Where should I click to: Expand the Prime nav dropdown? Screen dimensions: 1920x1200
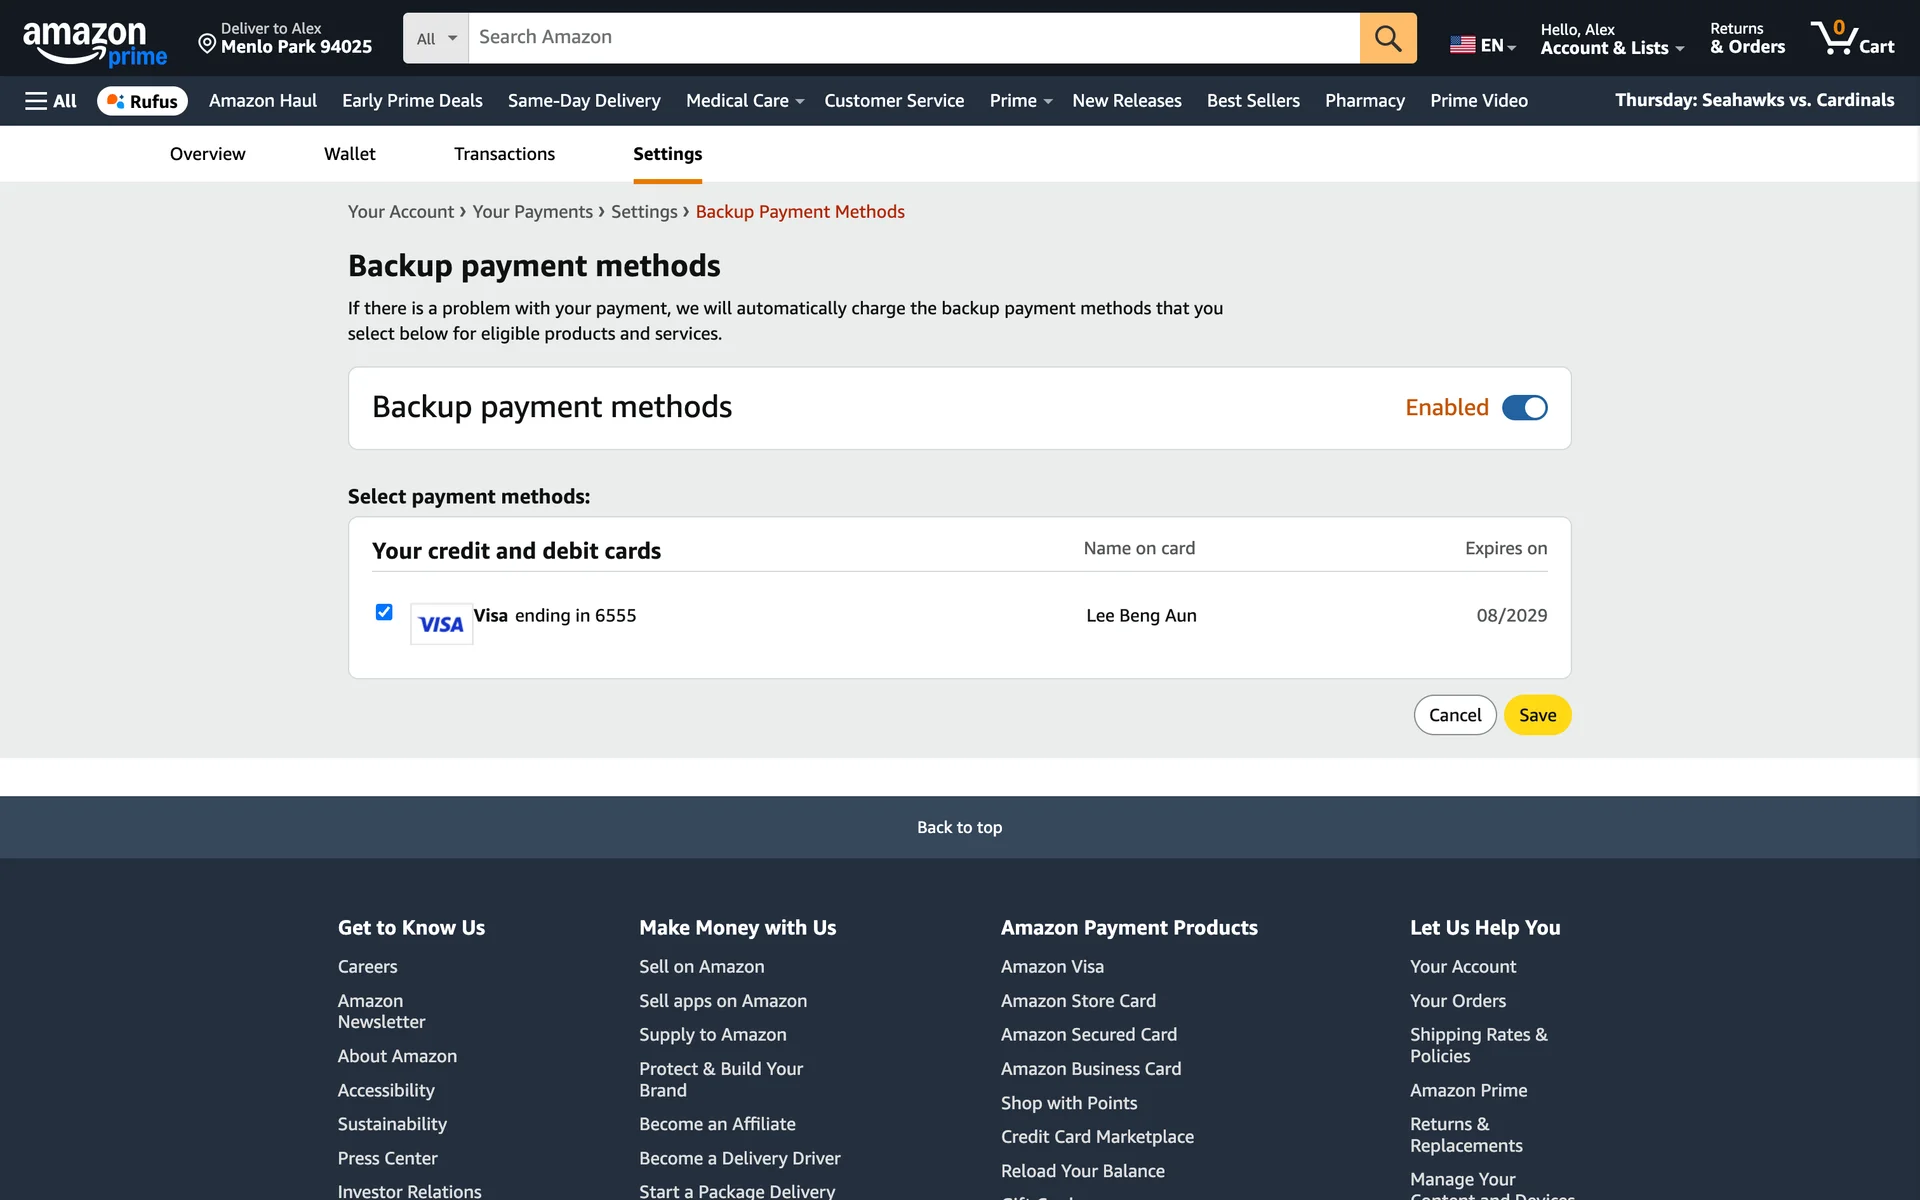tap(1019, 101)
